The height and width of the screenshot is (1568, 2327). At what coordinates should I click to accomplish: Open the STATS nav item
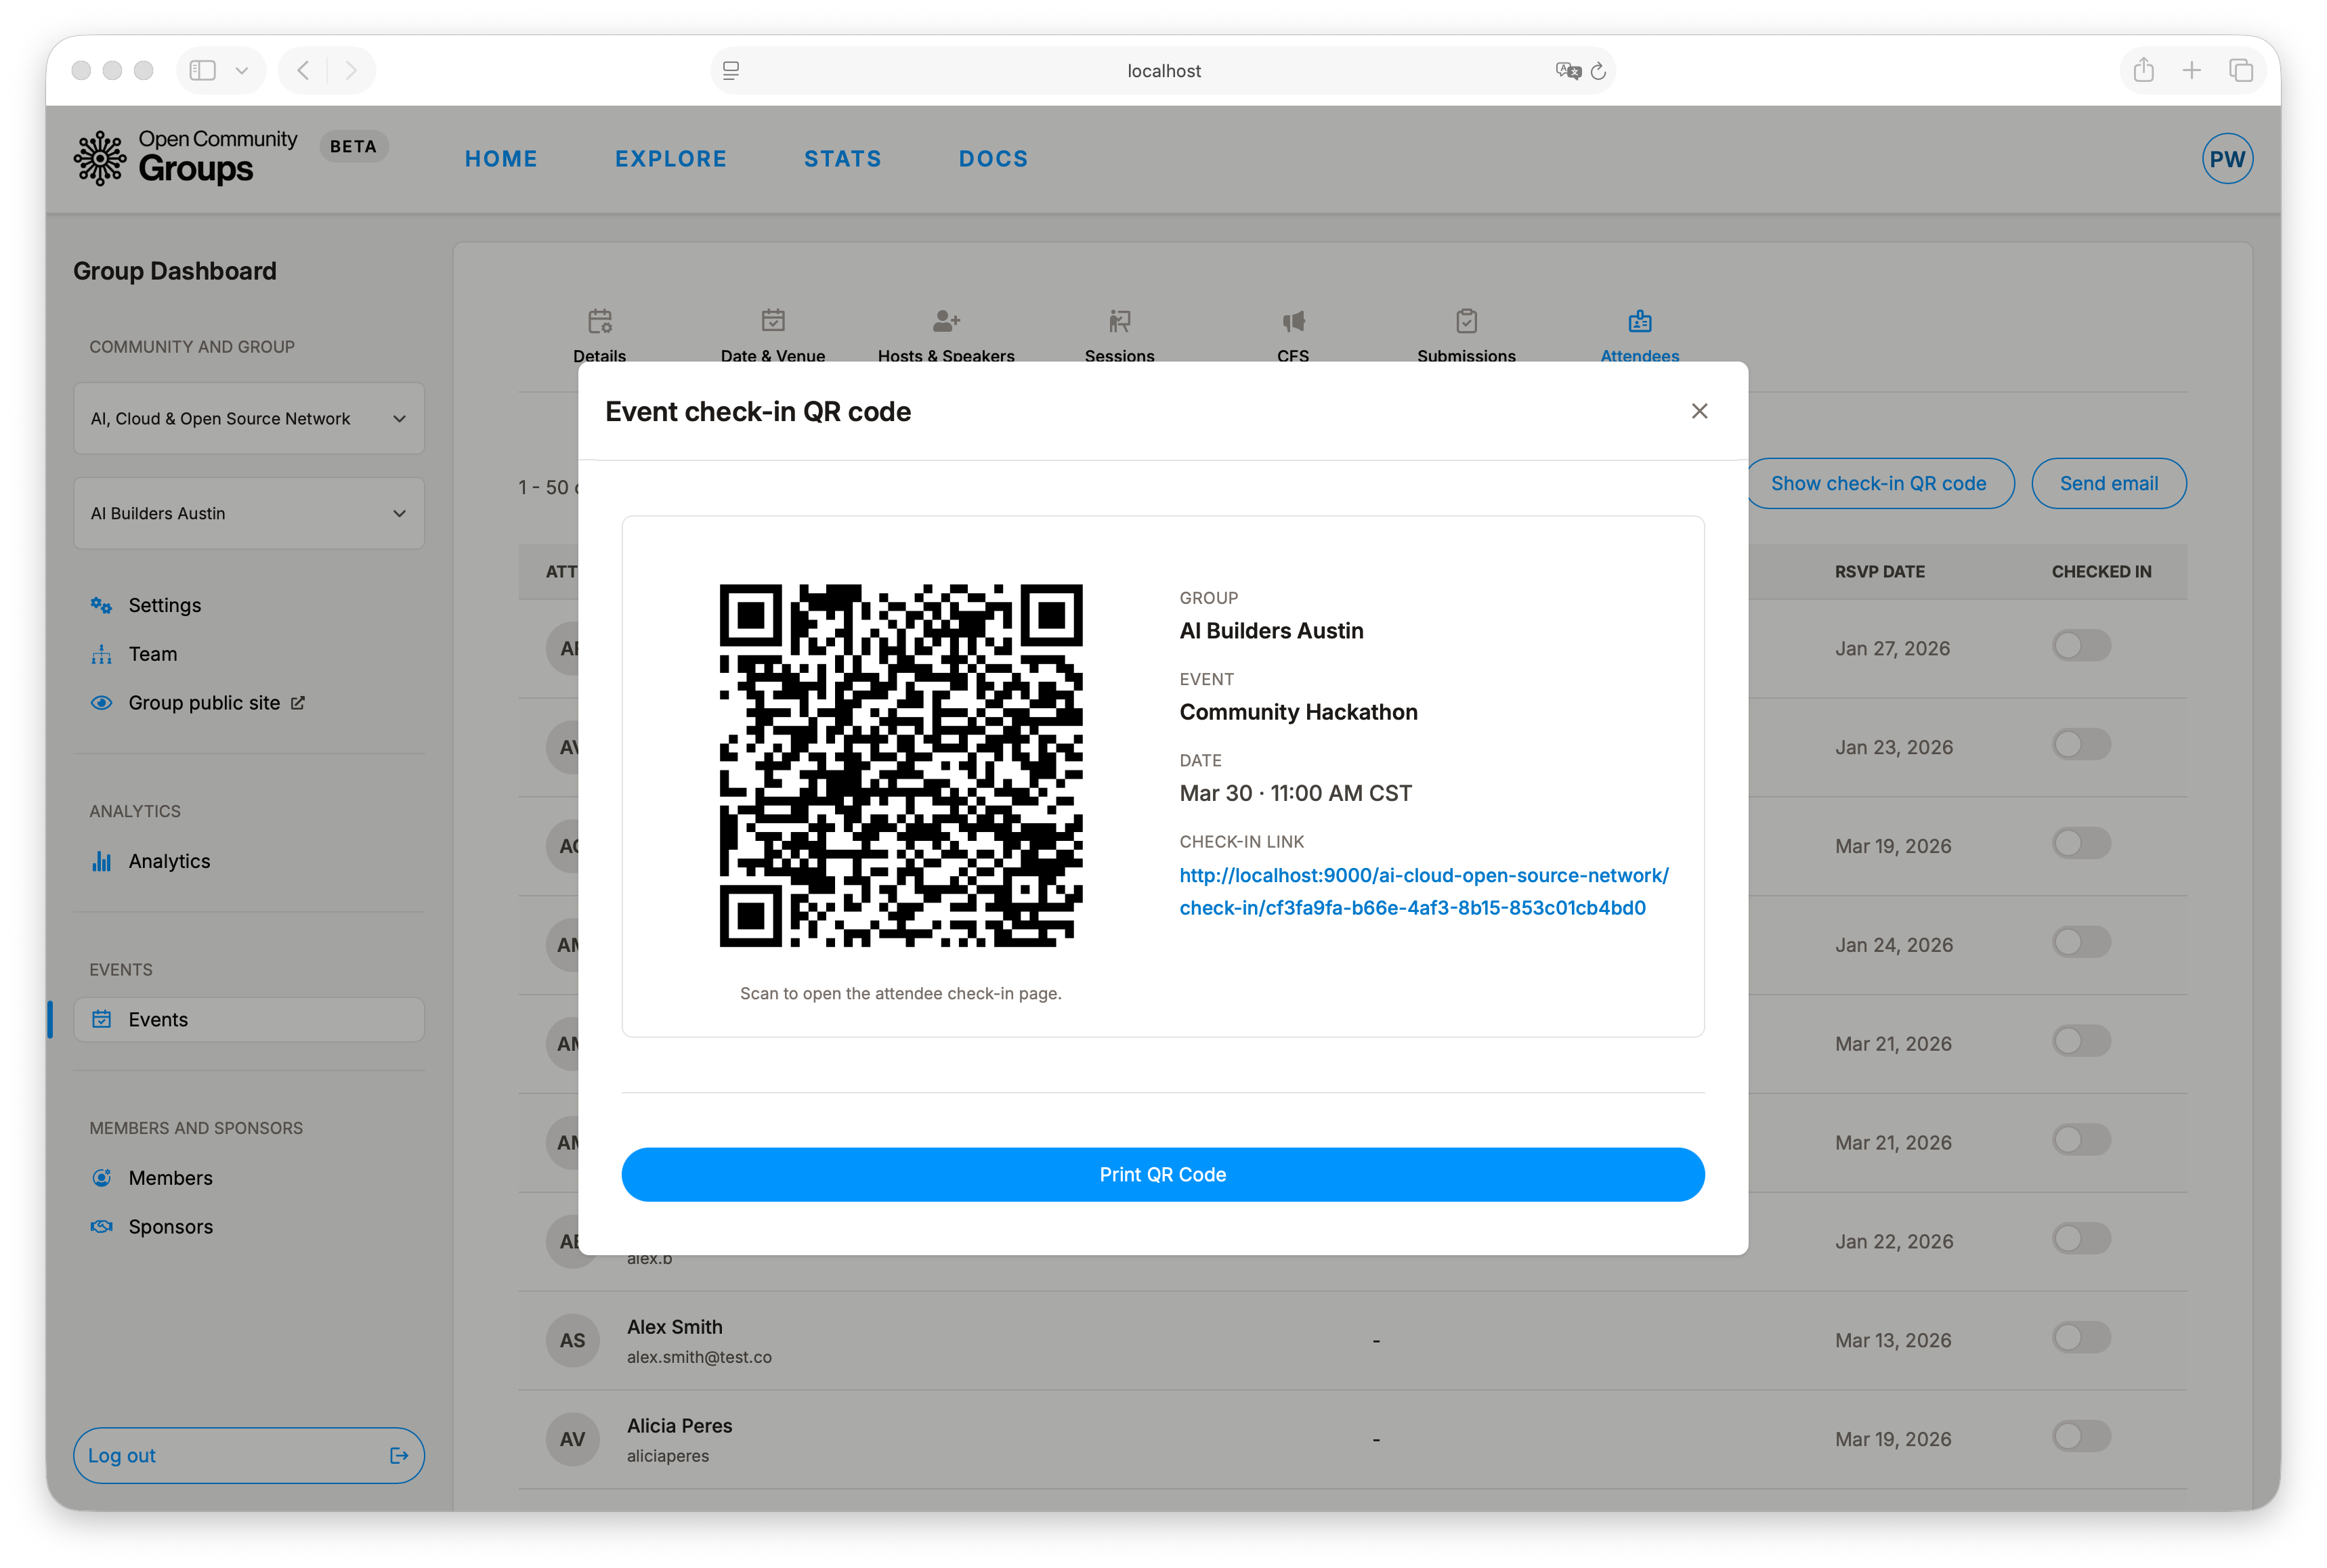click(843, 158)
